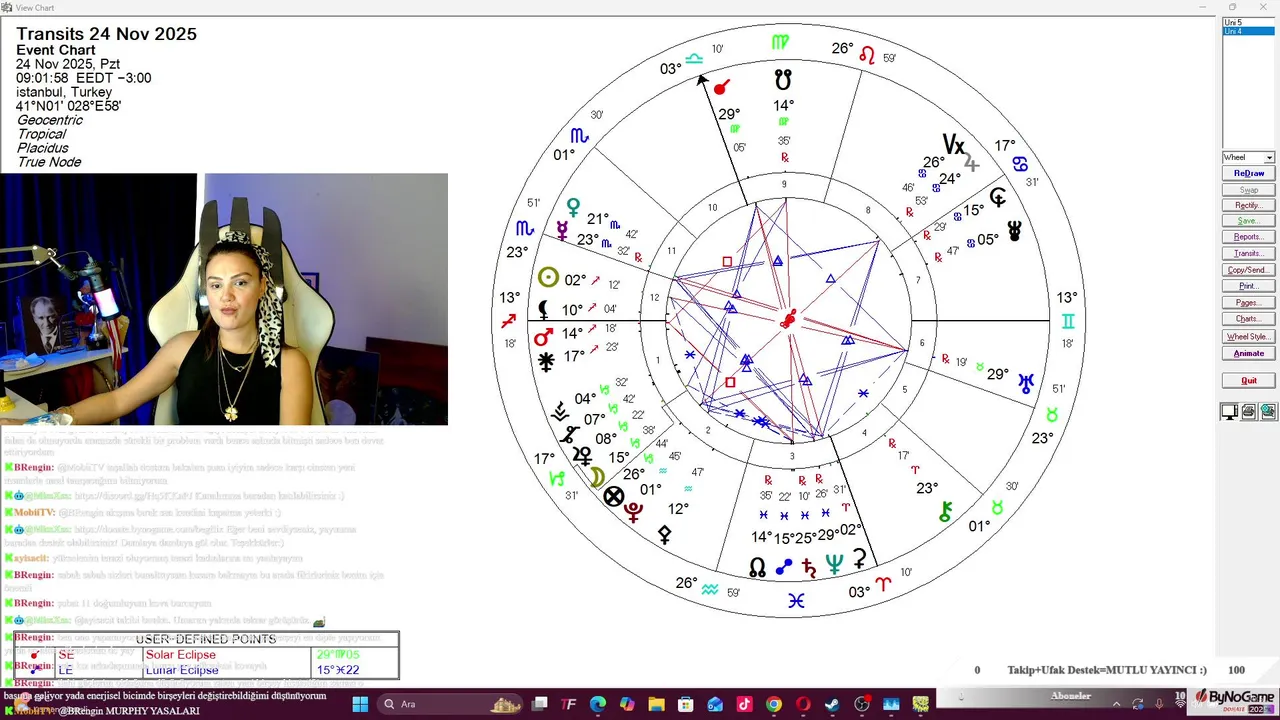Screen dimensions: 1280x720
Task: Click the Part of Fortune symbol
Action: coord(614,496)
